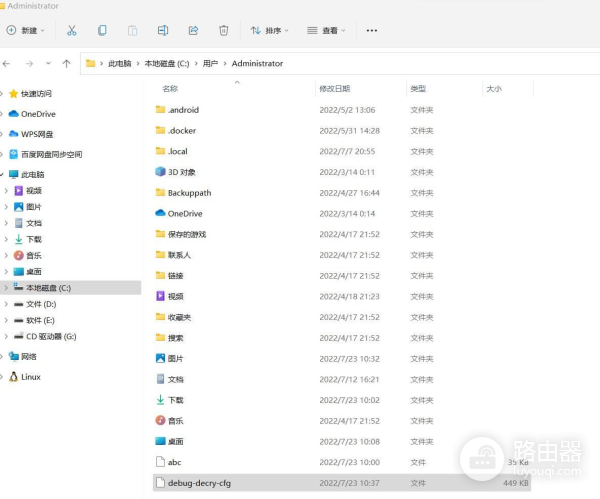Select 软件 (E:) drive in sidebar
Image resolution: width=600 pixels, height=499 pixels.
point(40,320)
